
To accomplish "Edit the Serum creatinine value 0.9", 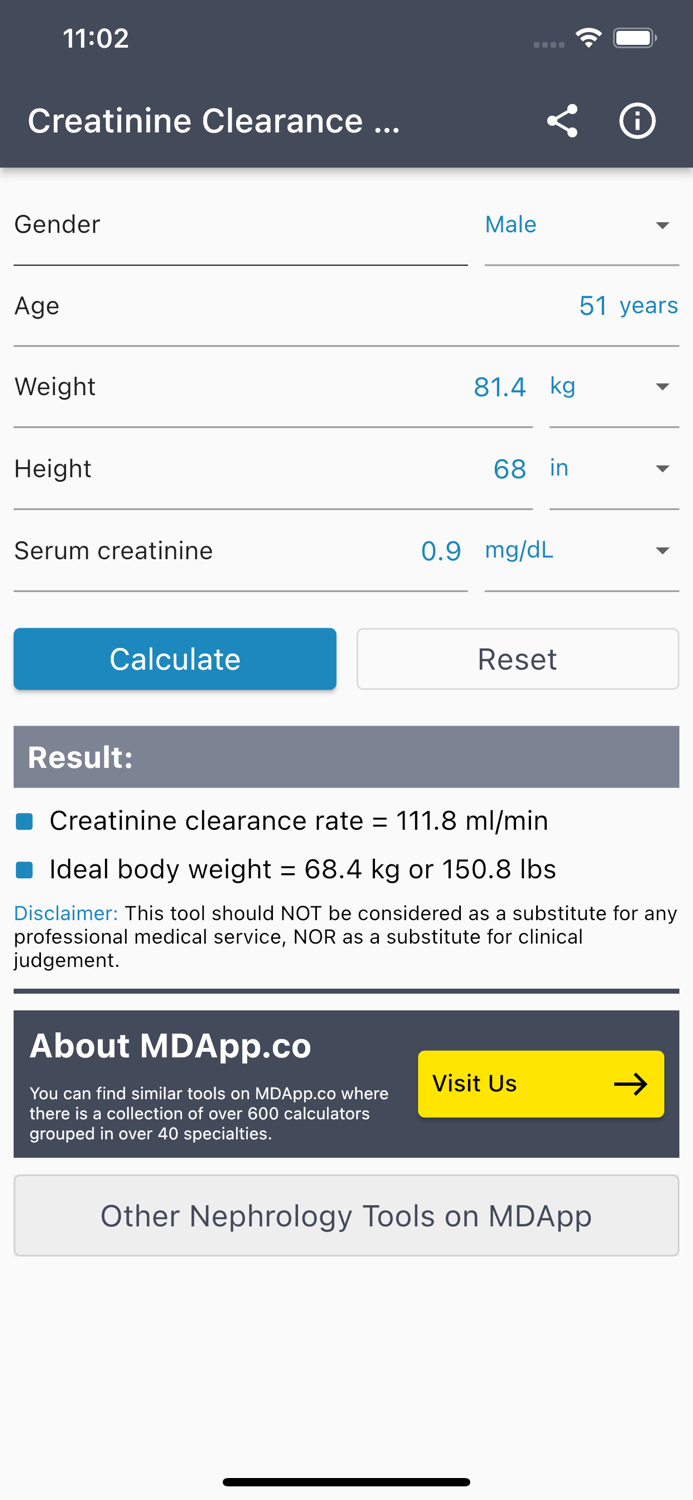I will [x=442, y=550].
